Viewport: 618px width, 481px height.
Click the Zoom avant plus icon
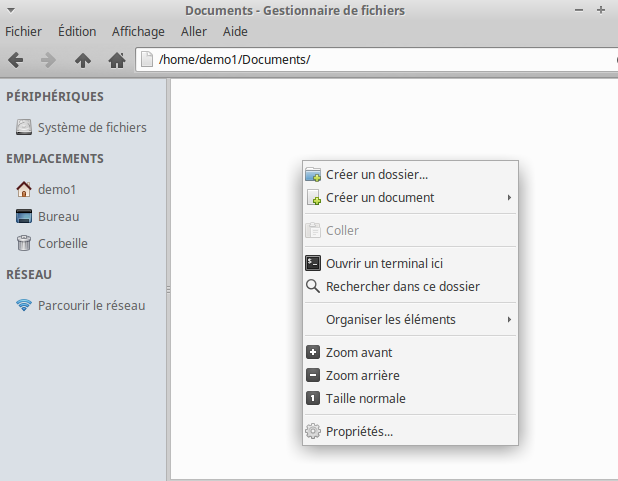pos(312,352)
